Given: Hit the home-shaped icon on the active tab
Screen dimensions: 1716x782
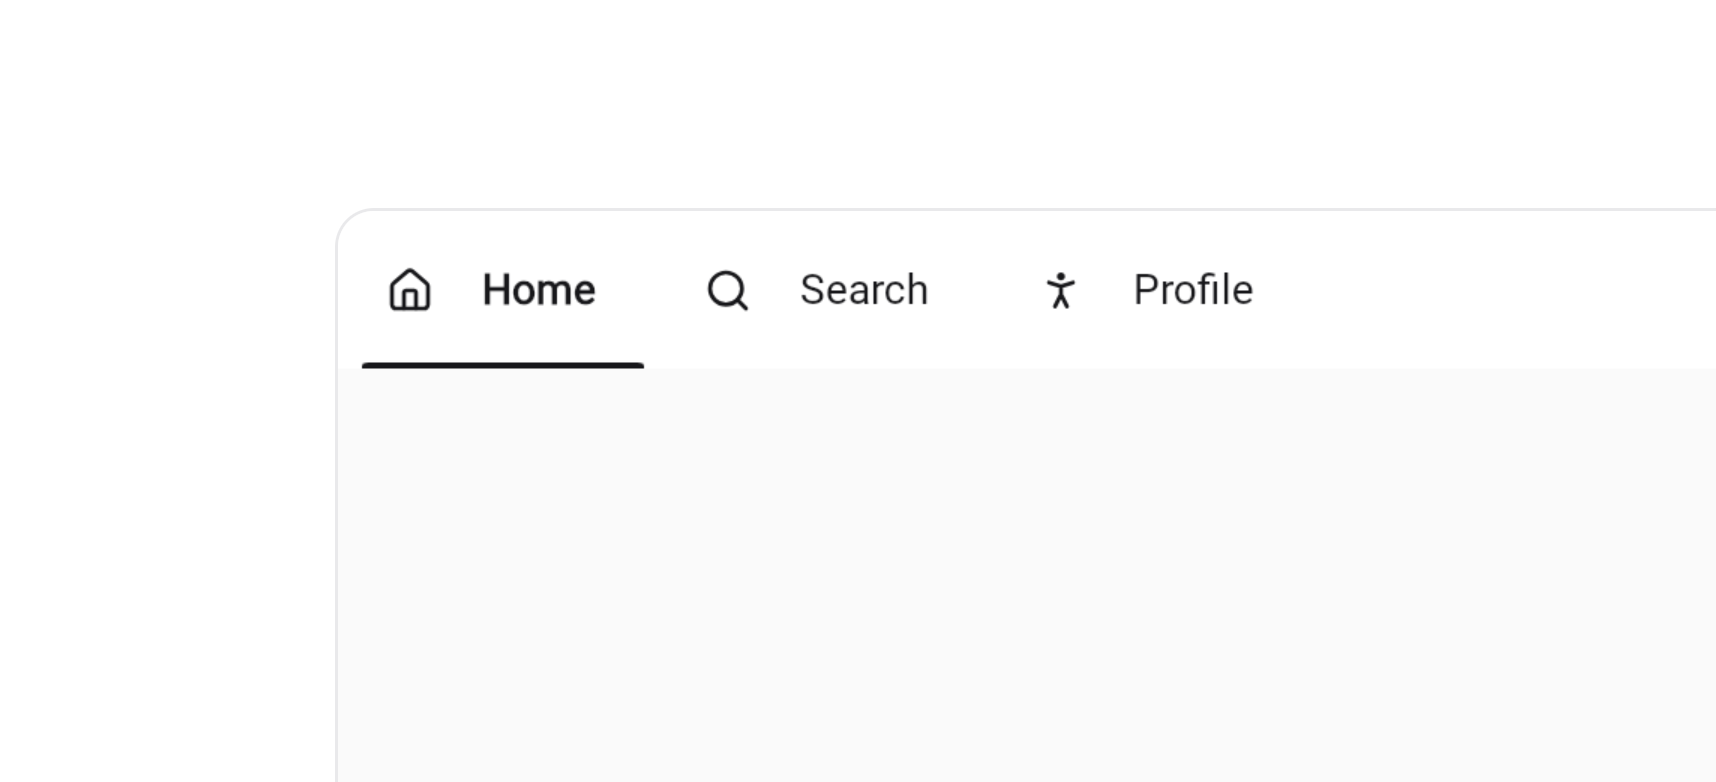Looking at the screenshot, I should (x=409, y=290).
